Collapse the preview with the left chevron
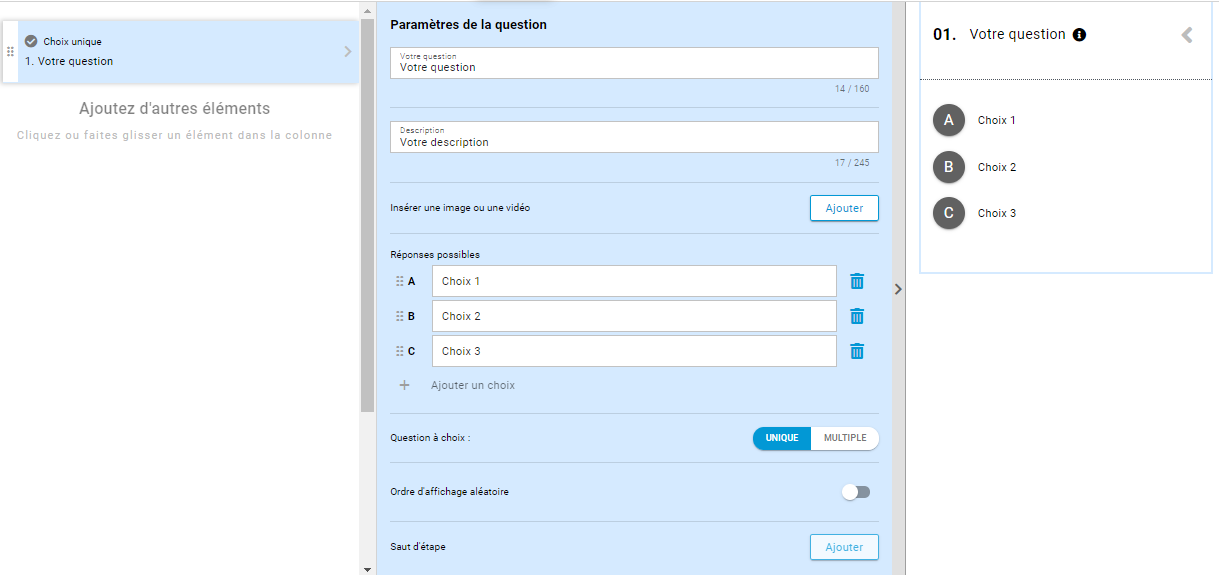Viewport: 1219px width, 575px height. coord(1187,35)
